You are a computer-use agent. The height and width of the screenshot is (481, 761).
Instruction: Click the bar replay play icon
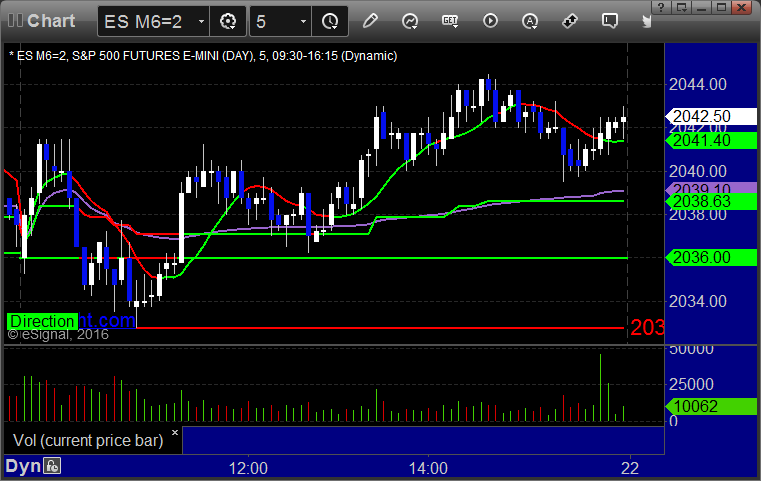[x=490, y=21]
